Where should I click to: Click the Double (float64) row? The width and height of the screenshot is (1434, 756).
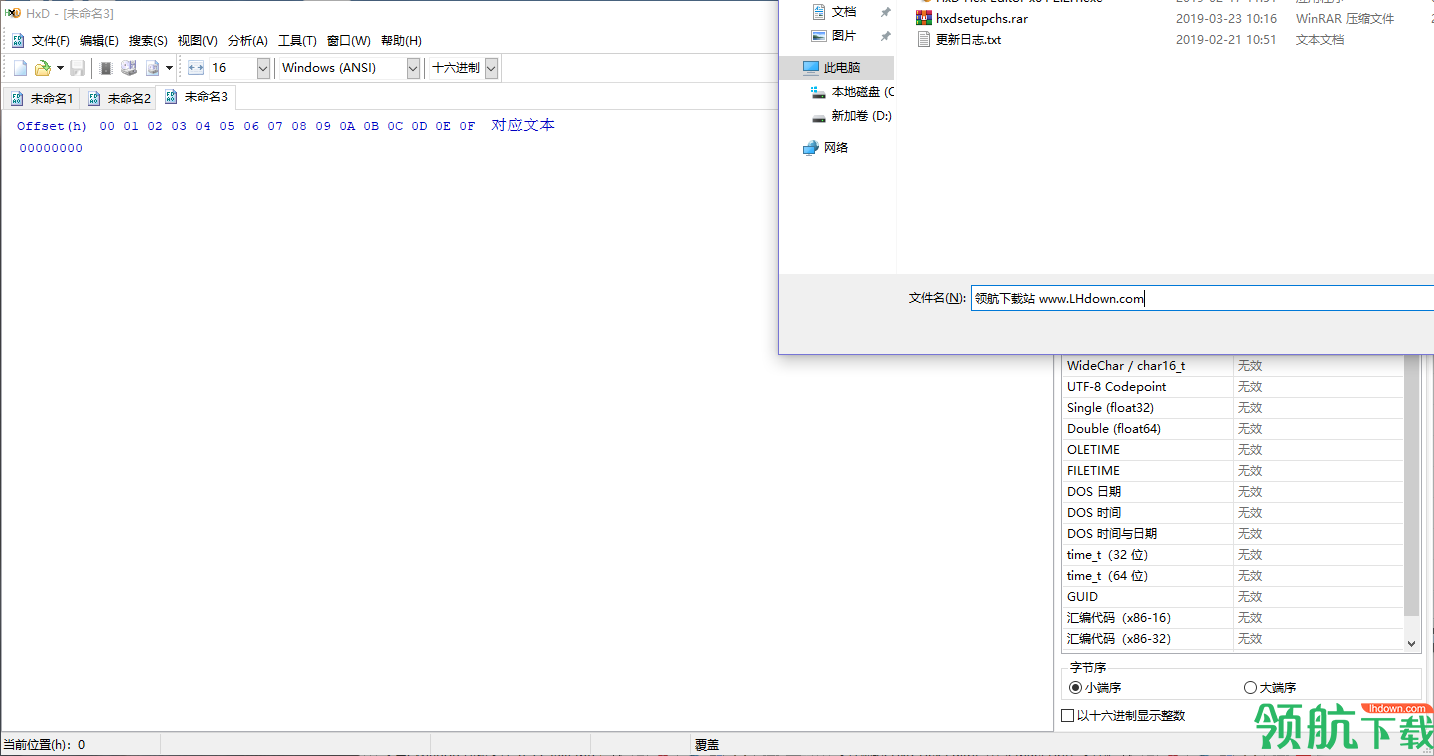click(x=1232, y=429)
